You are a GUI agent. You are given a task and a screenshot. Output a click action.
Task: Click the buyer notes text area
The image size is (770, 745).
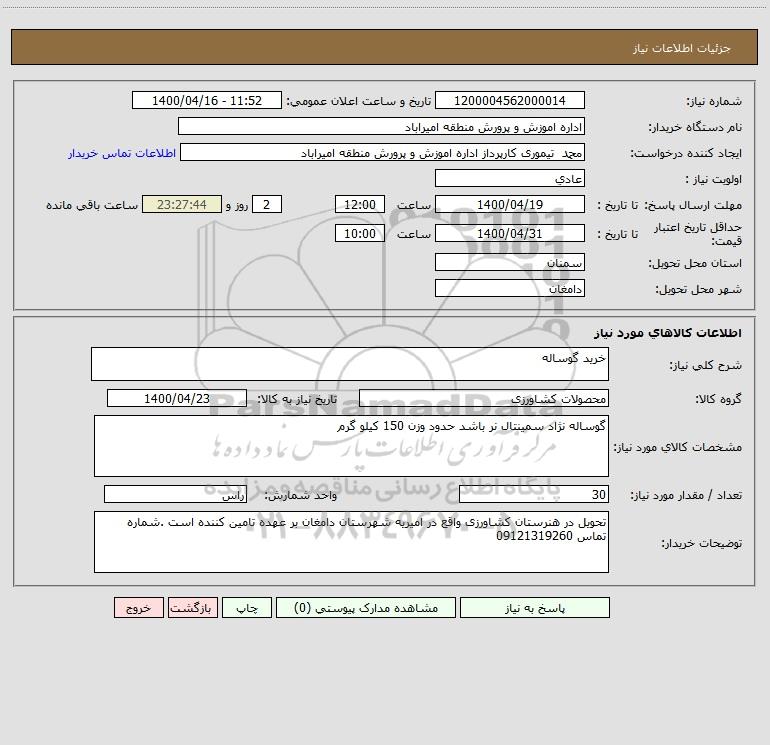pos(351,542)
